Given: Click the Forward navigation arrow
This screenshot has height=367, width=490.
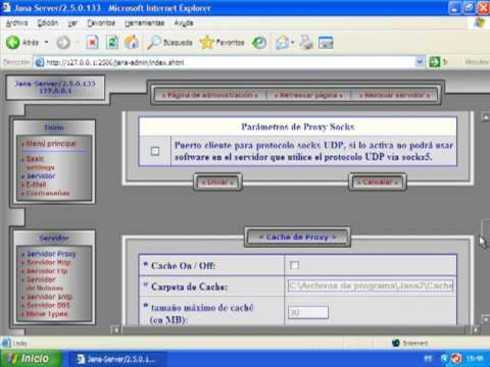Looking at the screenshot, I should pyautogui.click(x=63, y=43).
